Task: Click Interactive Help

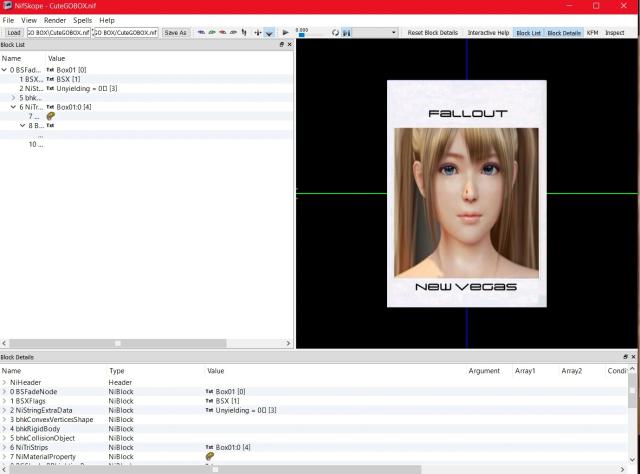Action: tap(488, 33)
